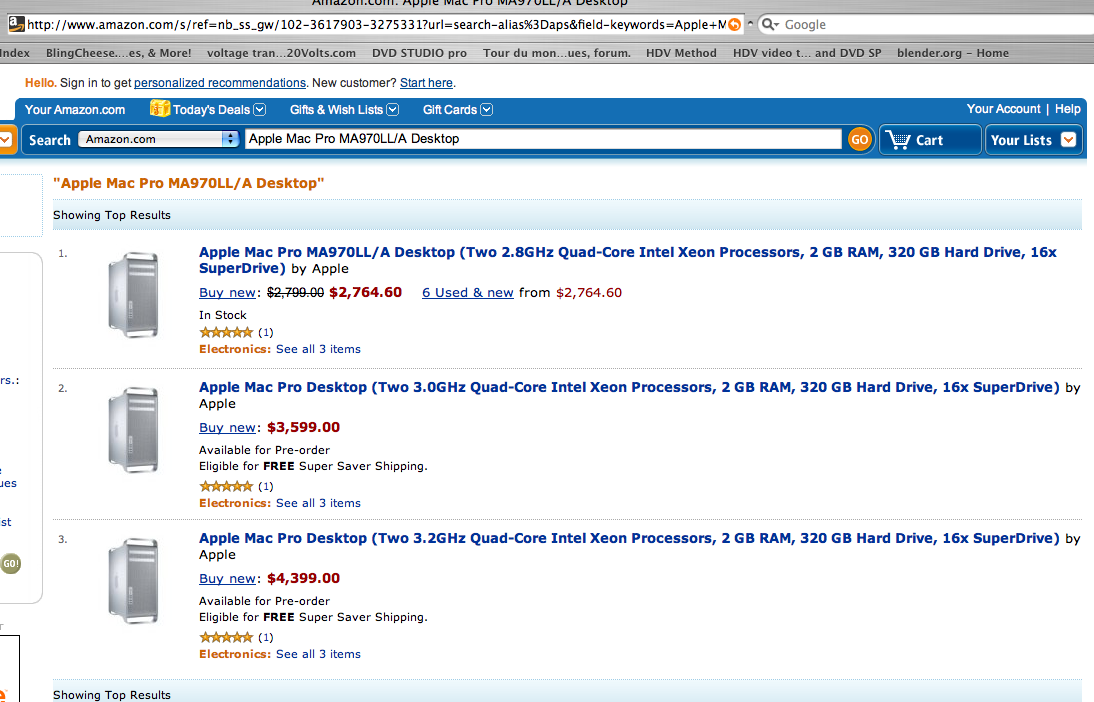Click the star rating of the 2.8GHz Mac Pro
Image resolution: width=1094 pixels, height=702 pixels.
tap(225, 332)
